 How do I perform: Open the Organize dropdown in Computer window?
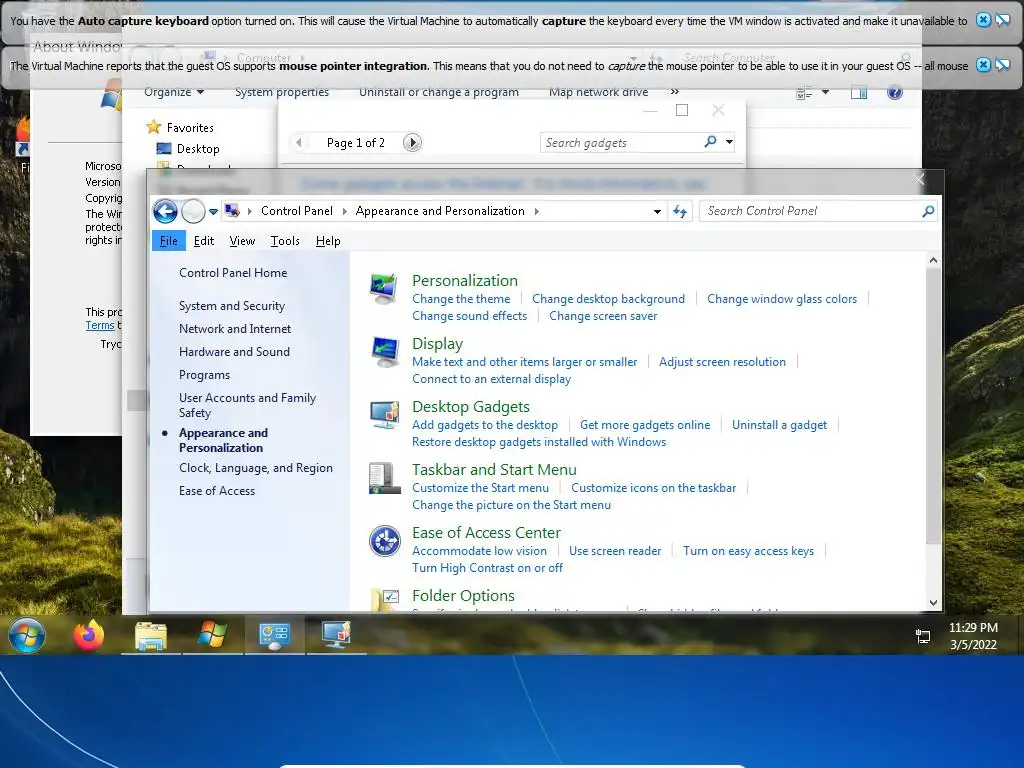[x=174, y=92]
